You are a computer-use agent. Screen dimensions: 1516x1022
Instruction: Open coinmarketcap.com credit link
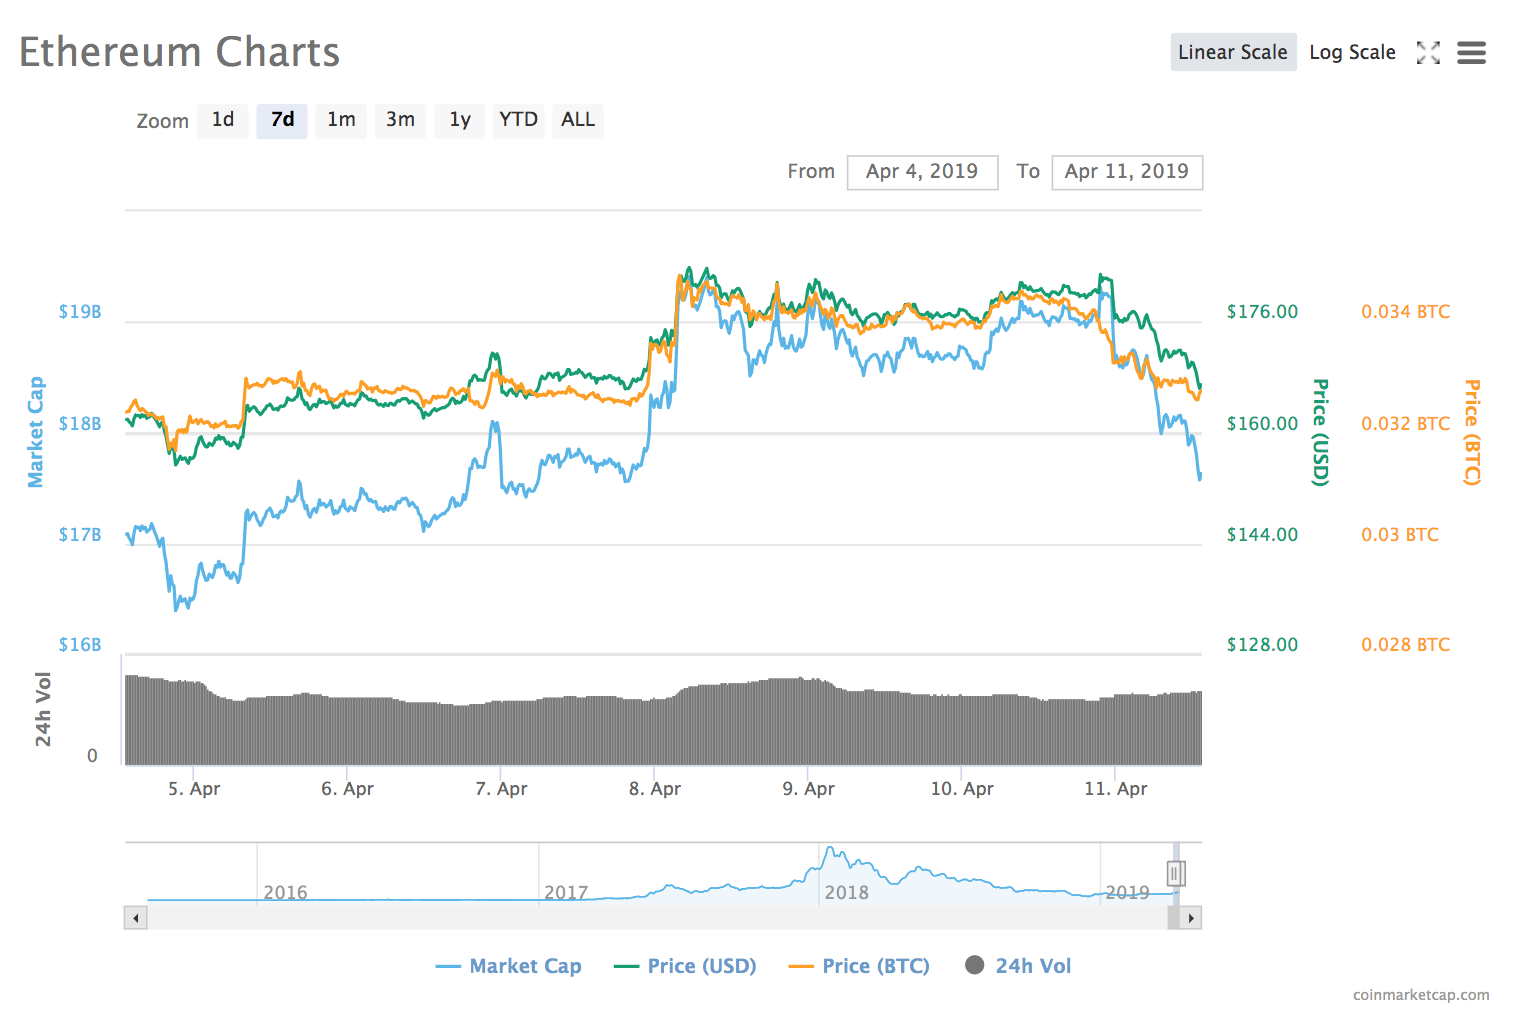click(1421, 995)
